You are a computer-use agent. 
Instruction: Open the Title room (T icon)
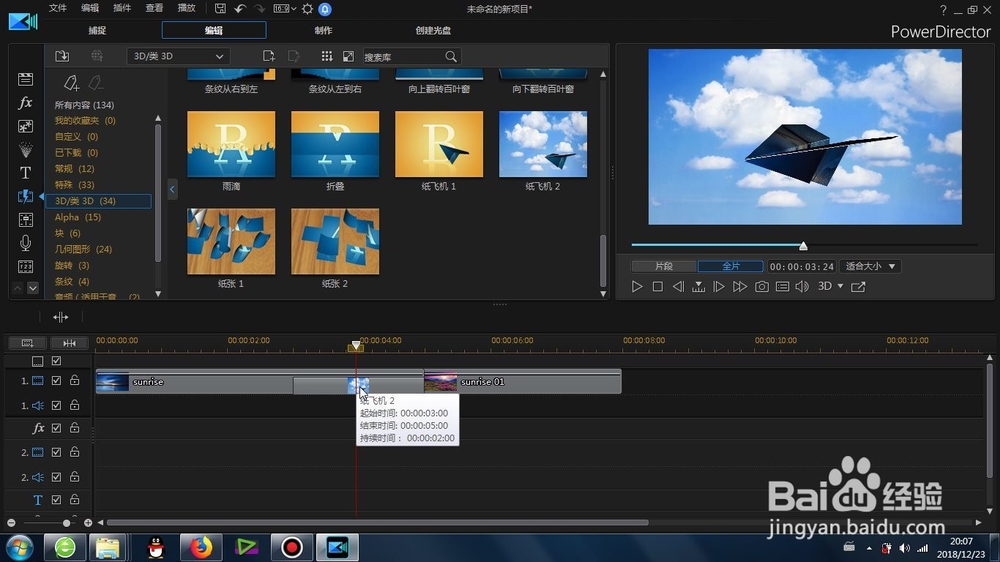click(x=26, y=173)
